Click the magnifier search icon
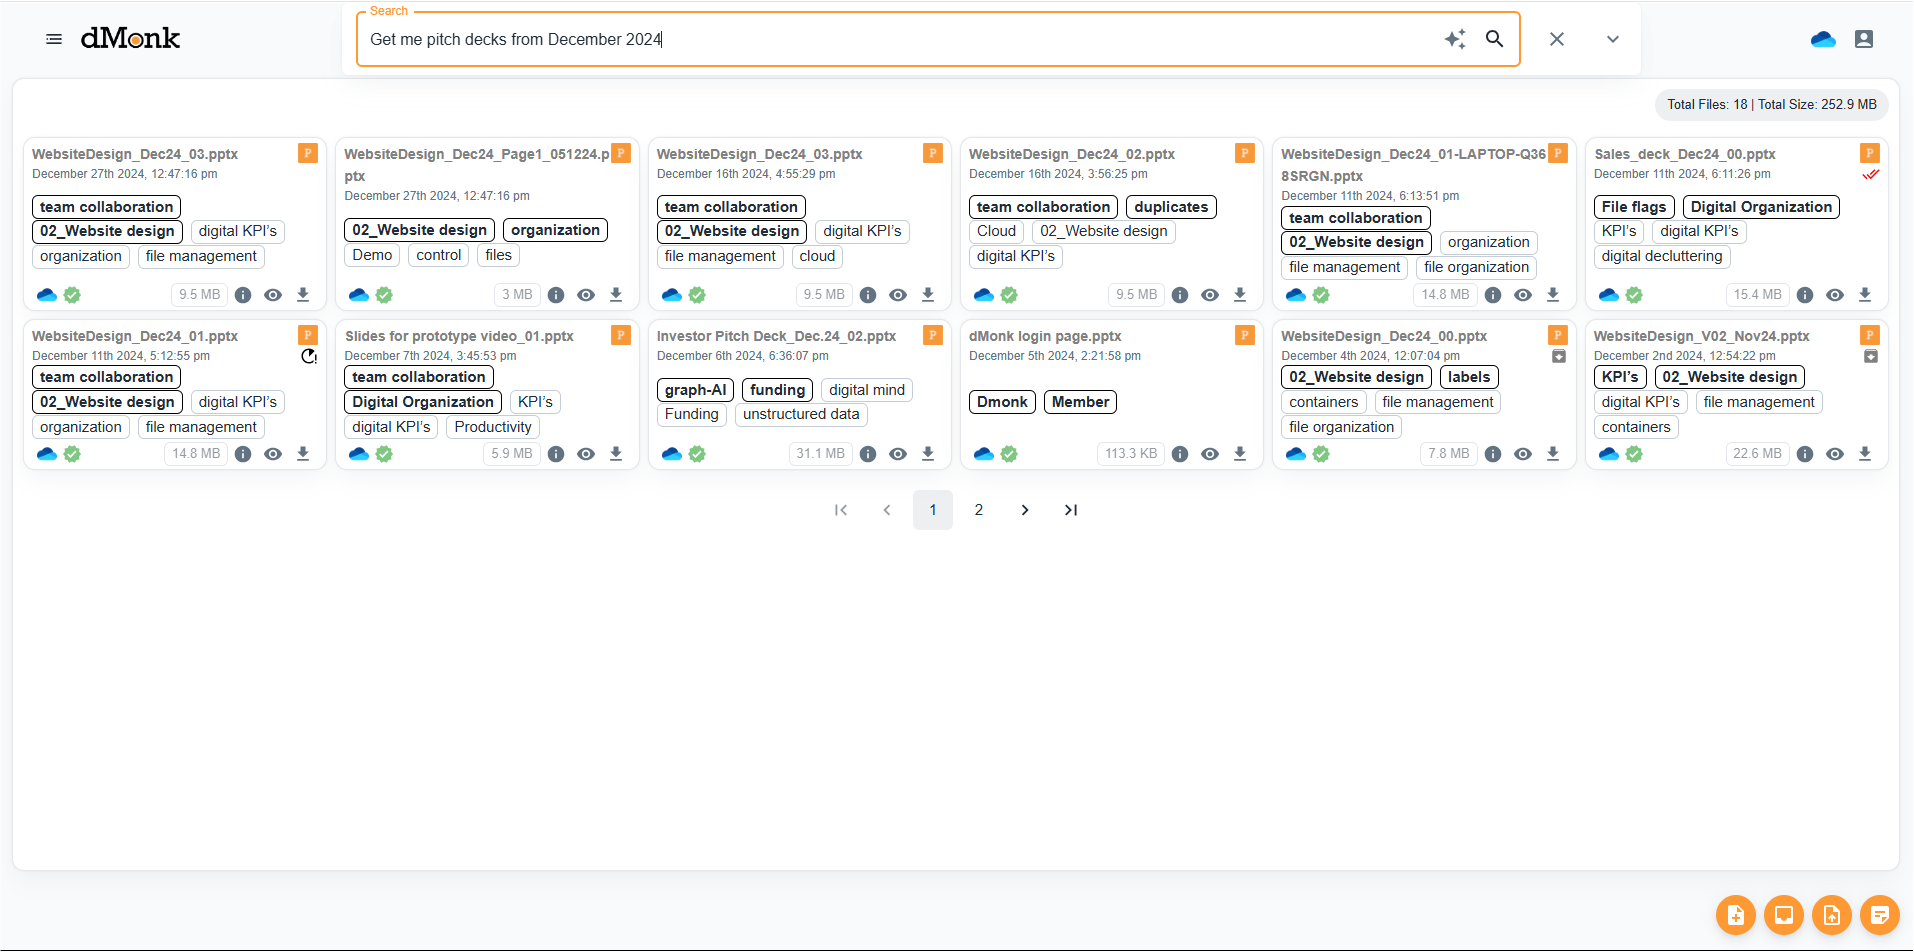 coord(1494,39)
